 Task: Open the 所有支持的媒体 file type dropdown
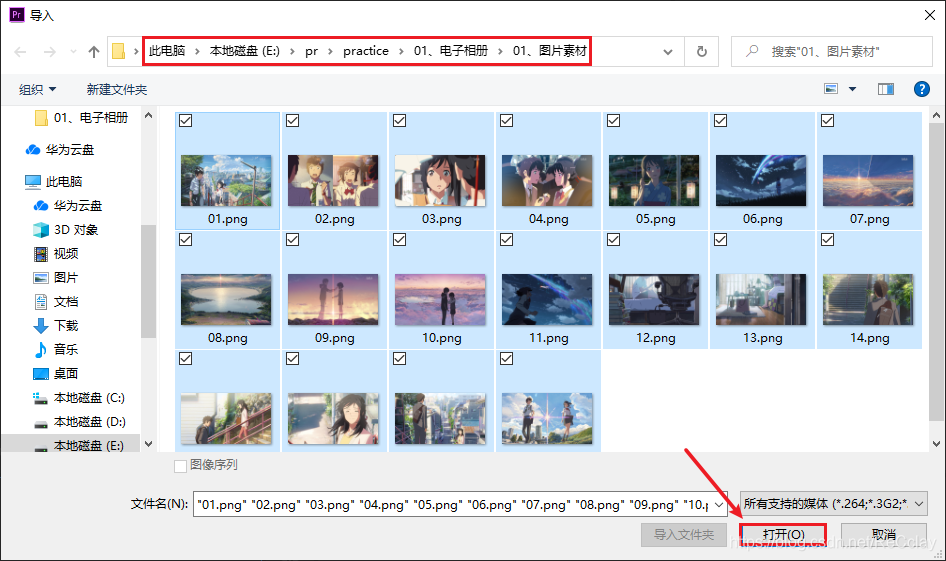pos(834,504)
